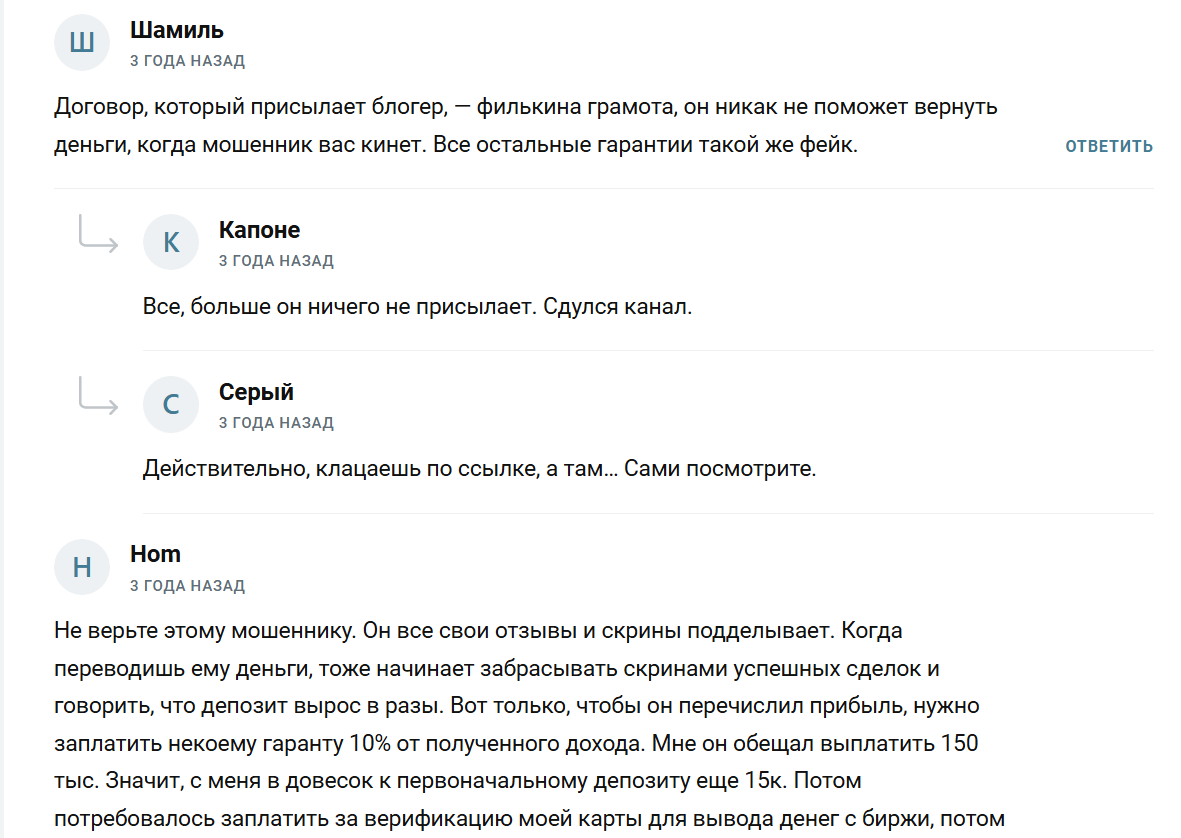Click the timestamp below Hom's username

point(187,585)
